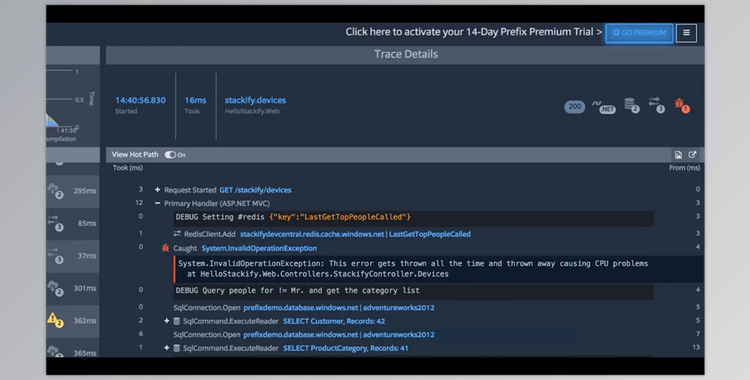The height and width of the screenshot is (380, 750).
Task: Click the database icon on SELECT ProductCategory row
Action: pos(176,348)
